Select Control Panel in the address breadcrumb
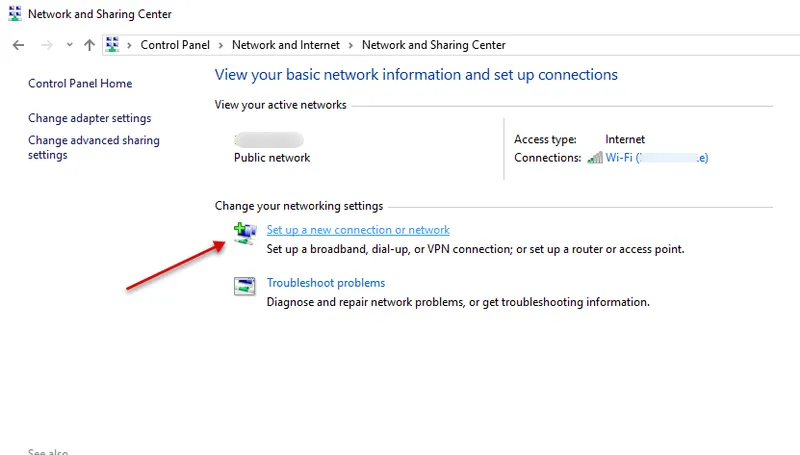 point(174,45)
